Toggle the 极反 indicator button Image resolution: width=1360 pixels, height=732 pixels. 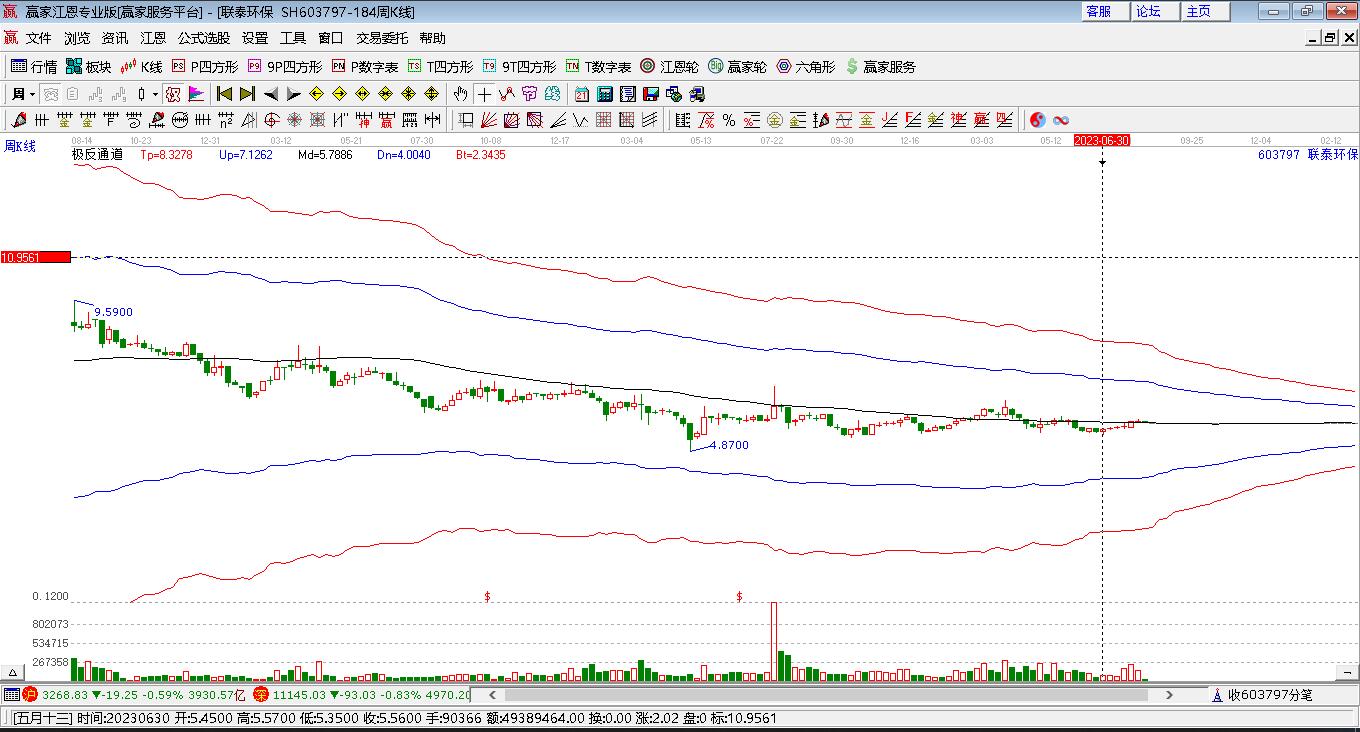coord(172,94)
